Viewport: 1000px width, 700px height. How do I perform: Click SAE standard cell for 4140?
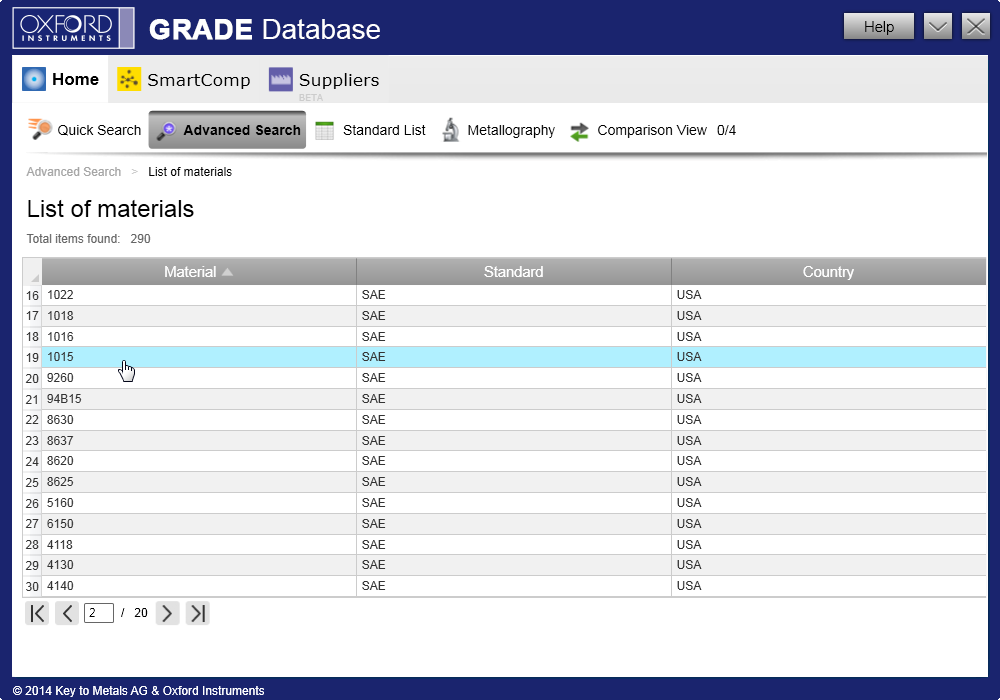(x=513, y=586)
